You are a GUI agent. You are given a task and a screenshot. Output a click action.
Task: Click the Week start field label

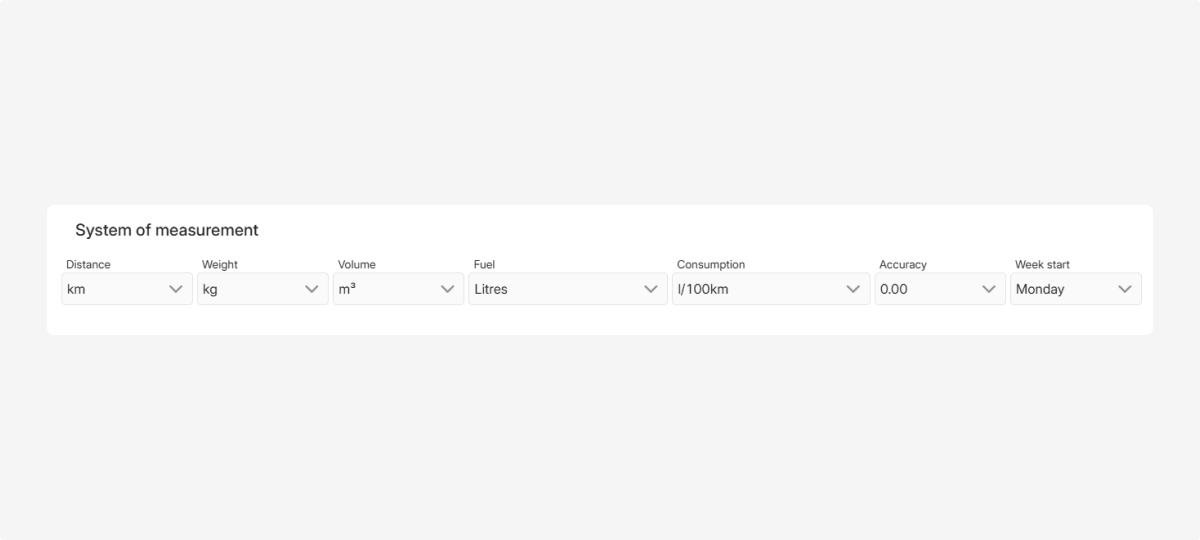1042,265
